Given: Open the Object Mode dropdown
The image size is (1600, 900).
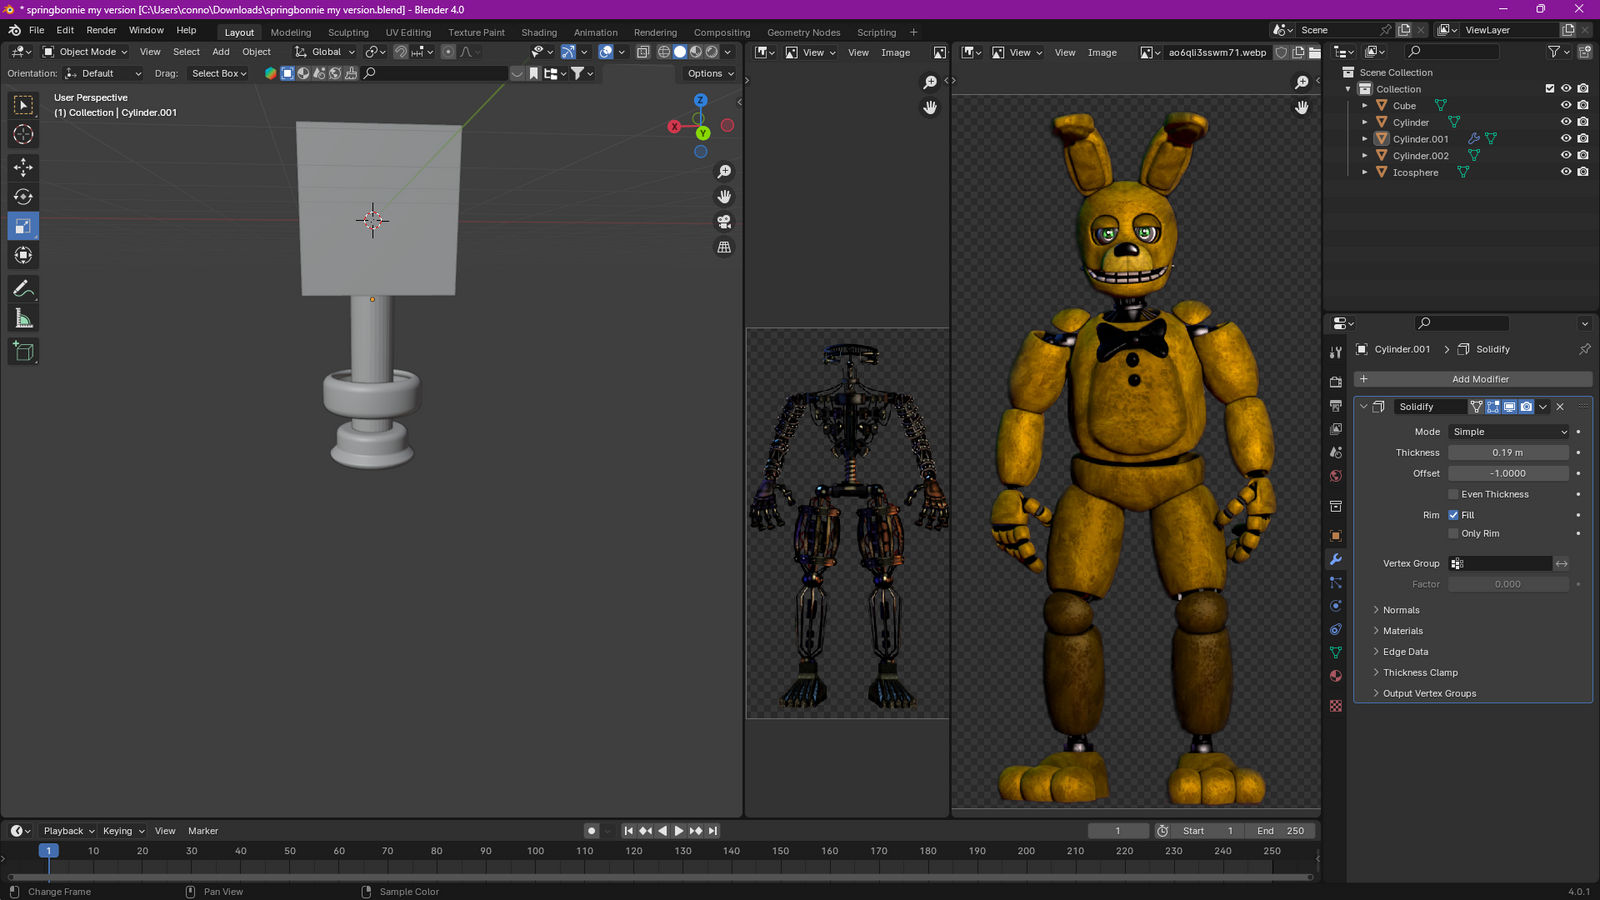Looking at the screenshot, I should coord(85,52).
